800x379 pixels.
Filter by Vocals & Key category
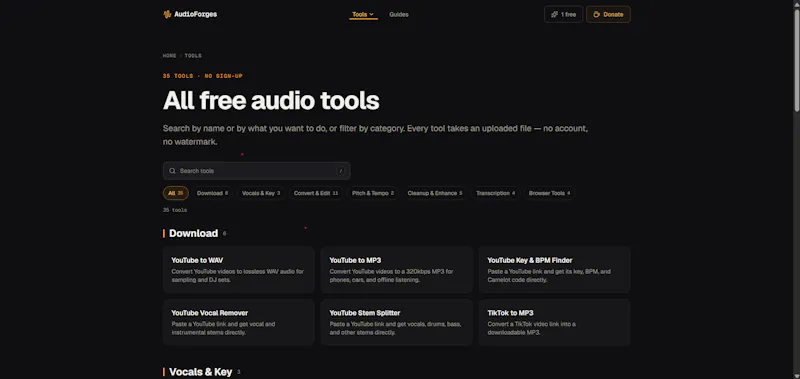click(261, 193)
